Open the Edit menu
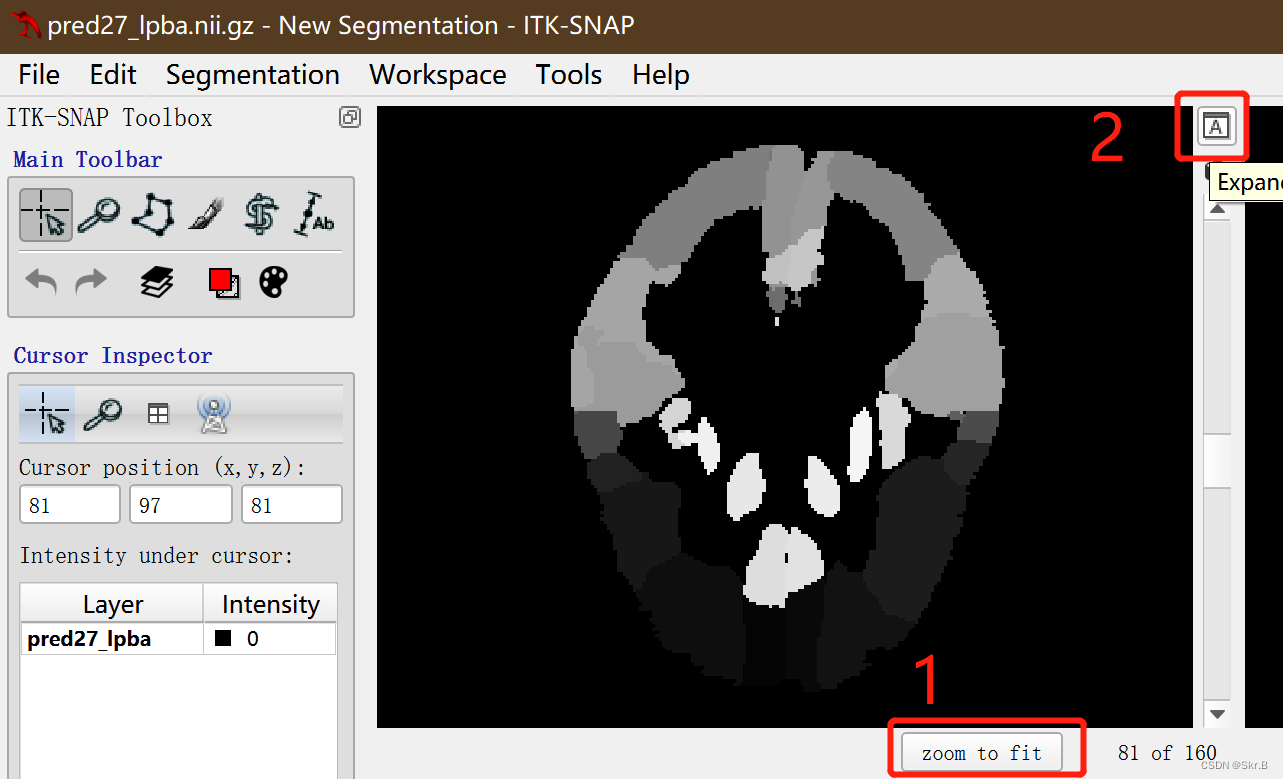Viewport: 1283px width, 779px height. click(x=113, y=75)
